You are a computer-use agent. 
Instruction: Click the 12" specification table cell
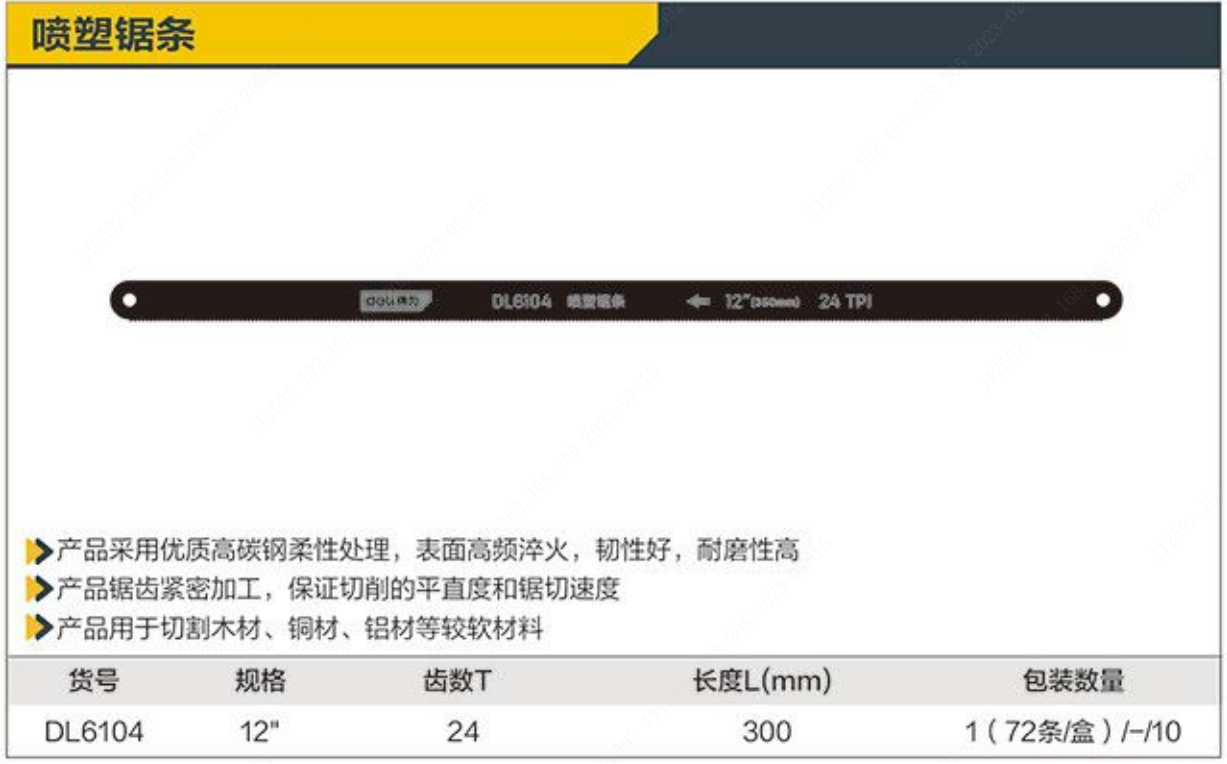(259, 732)
